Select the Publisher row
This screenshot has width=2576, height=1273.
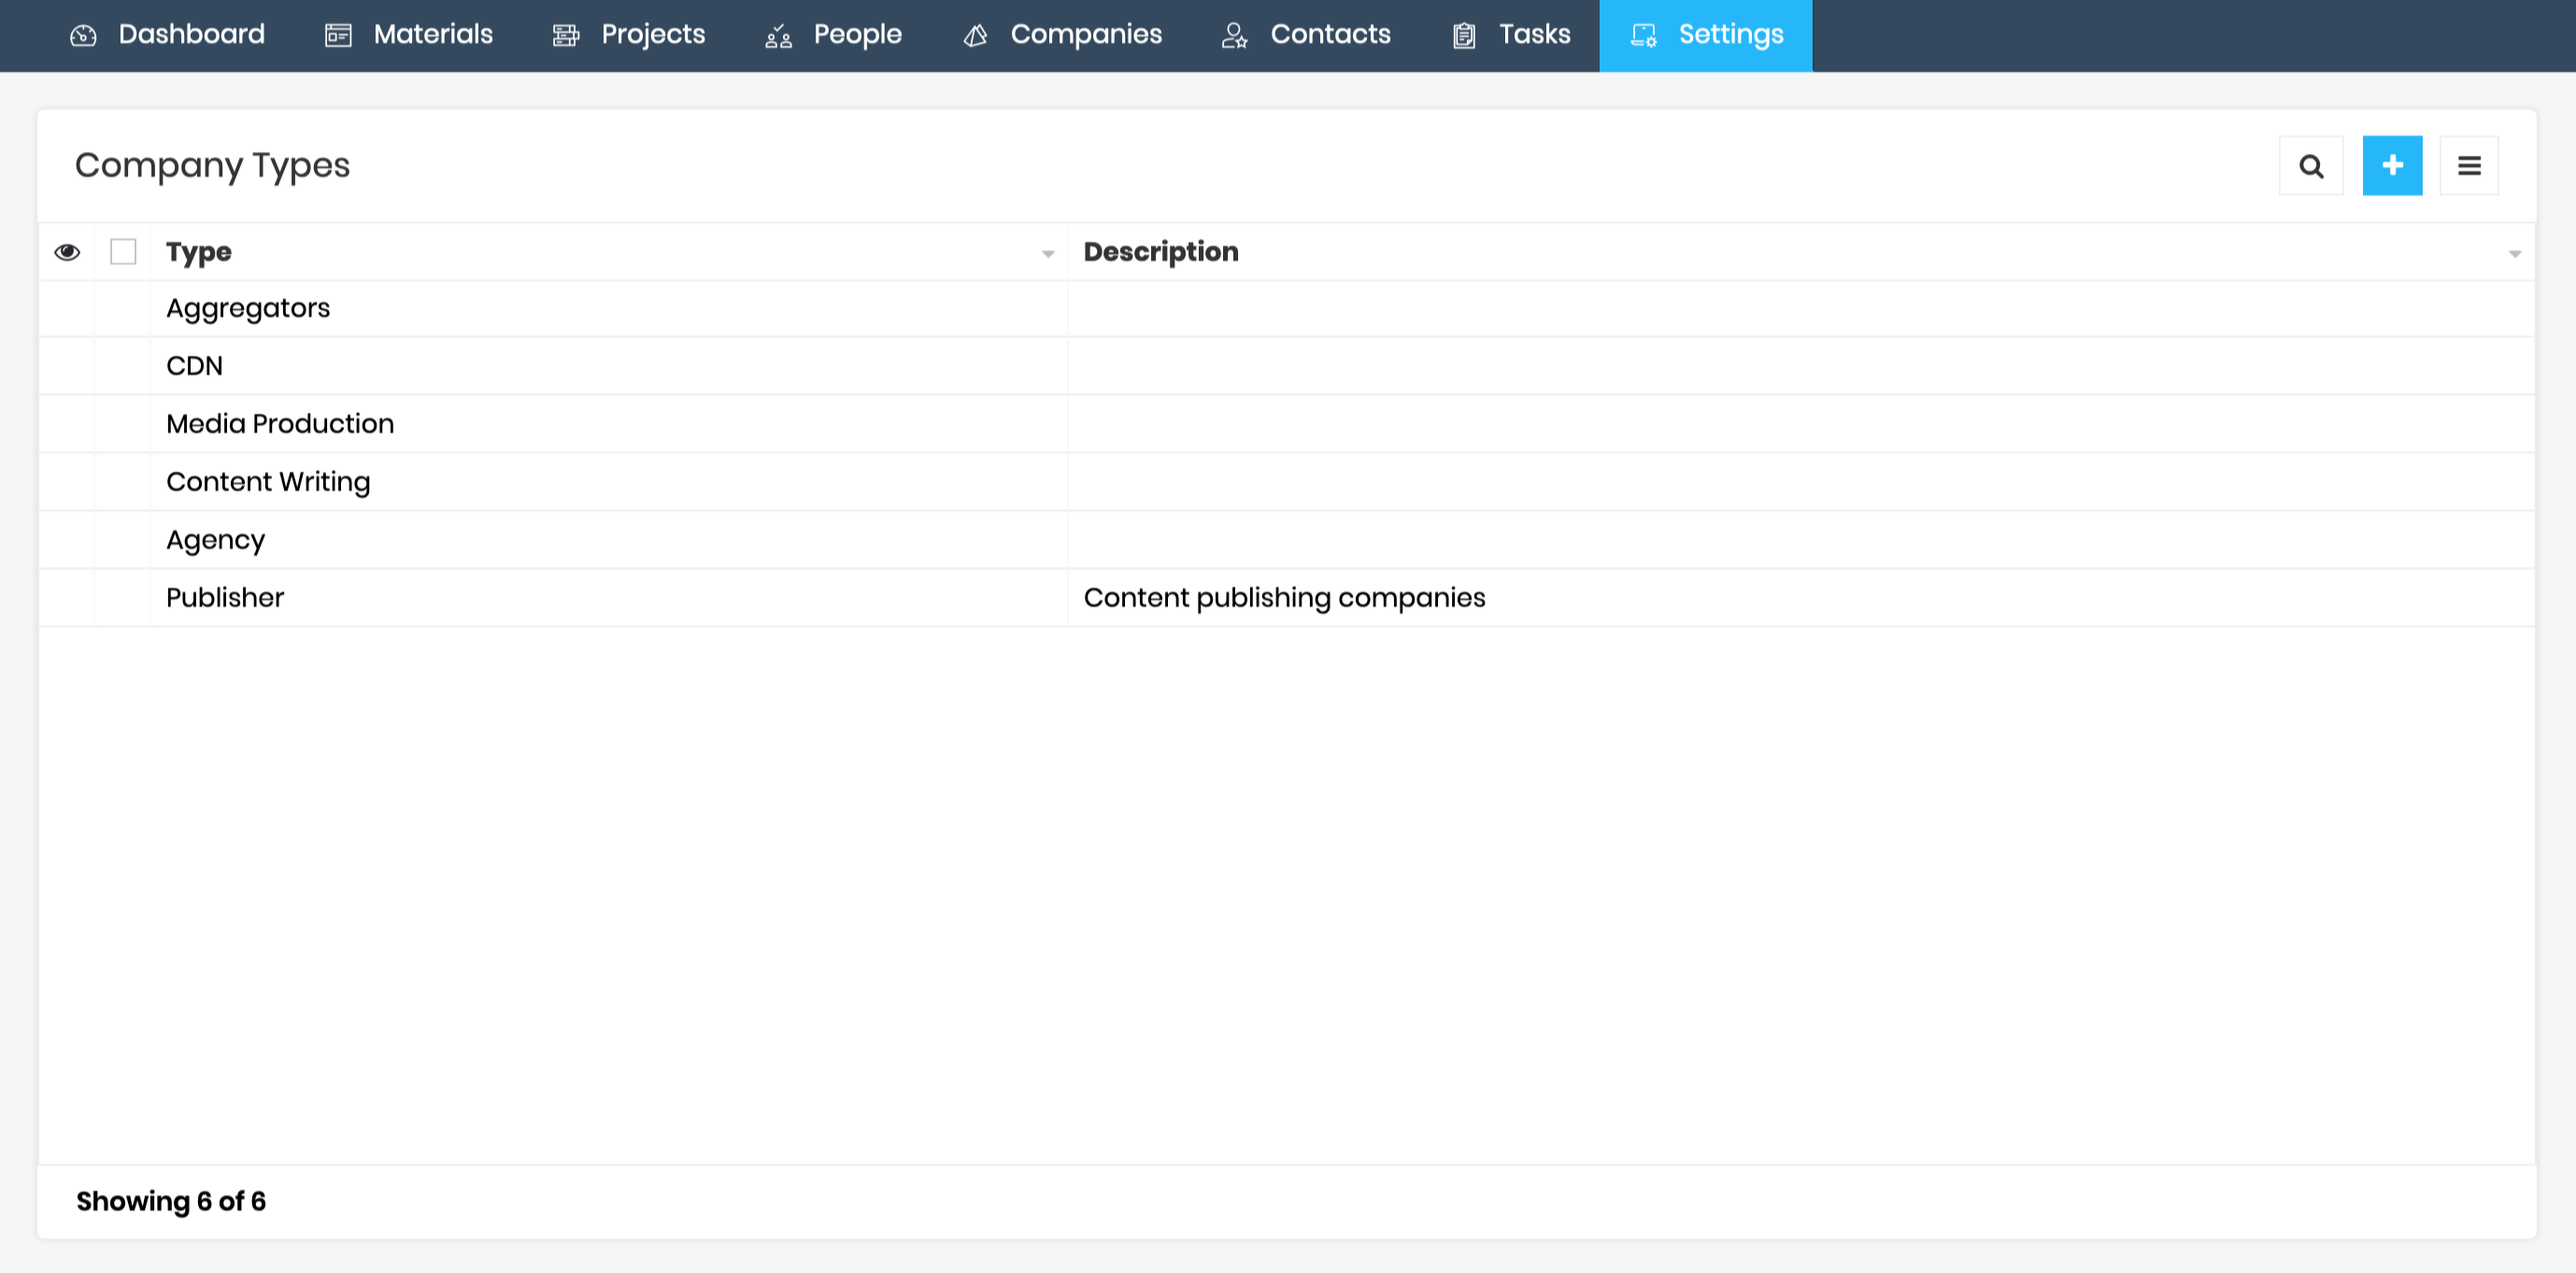tap(1287, 599)
